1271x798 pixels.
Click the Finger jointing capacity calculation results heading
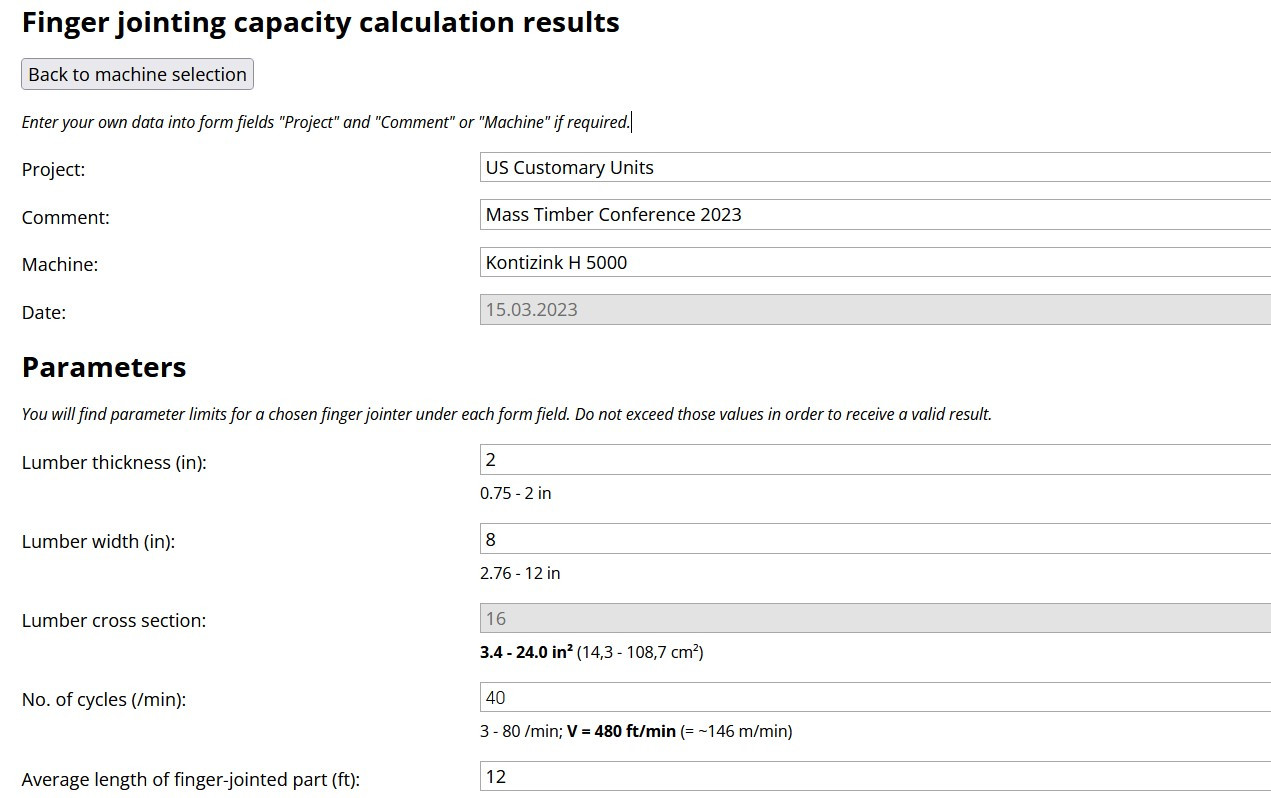tap(321, 22)
